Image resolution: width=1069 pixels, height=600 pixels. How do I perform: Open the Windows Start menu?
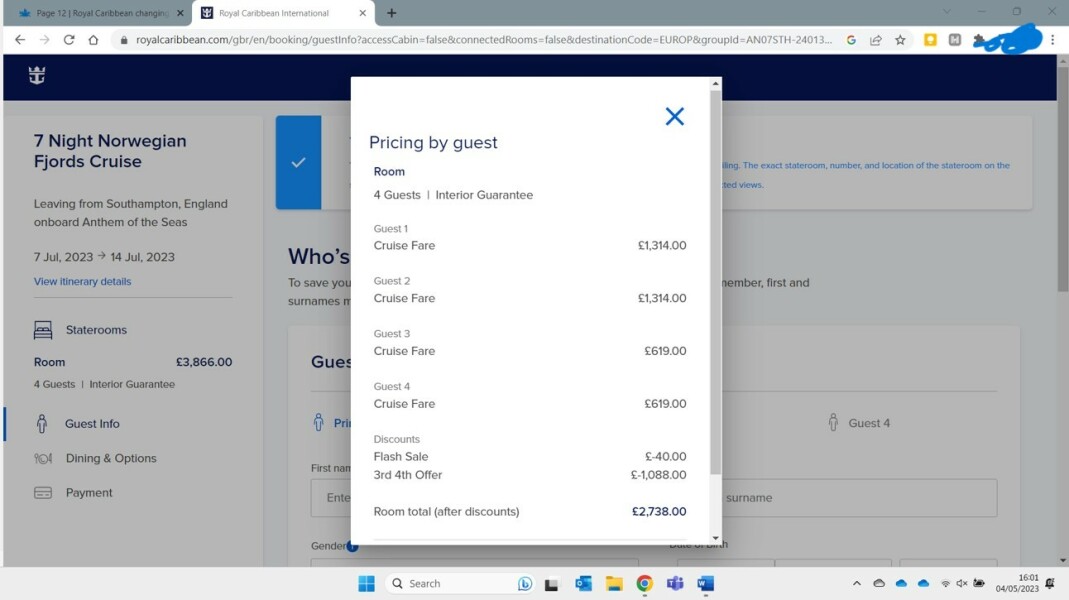tap(366, 584)
